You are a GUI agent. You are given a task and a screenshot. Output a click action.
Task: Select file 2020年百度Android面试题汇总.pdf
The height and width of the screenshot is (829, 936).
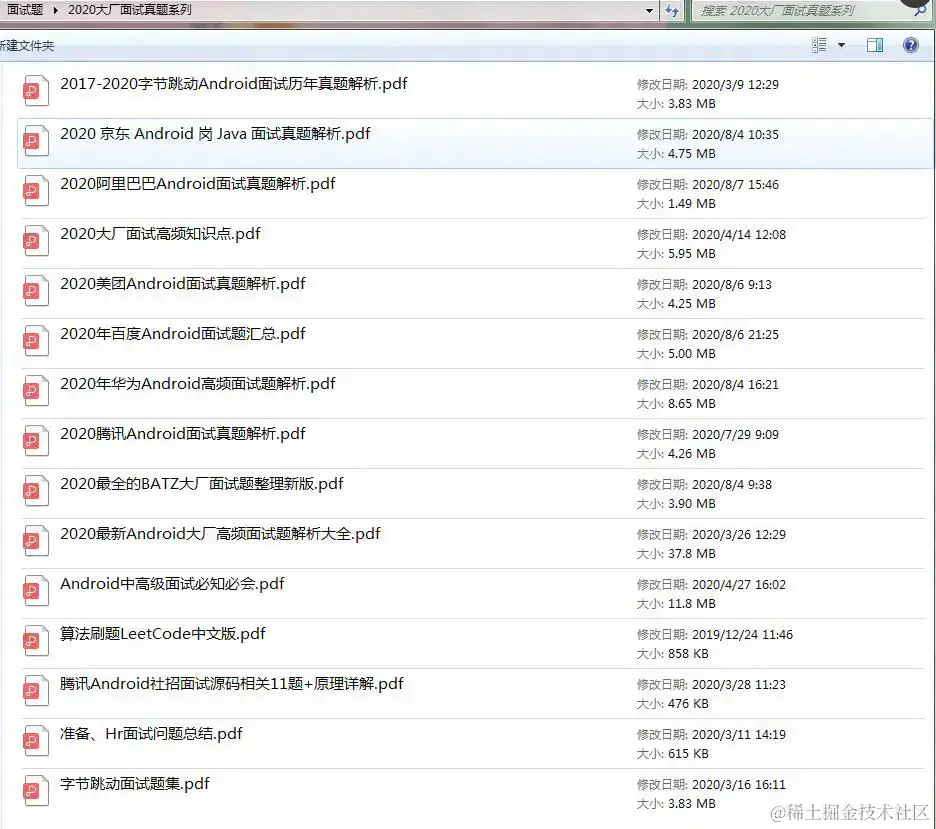(x=183, y=334)
